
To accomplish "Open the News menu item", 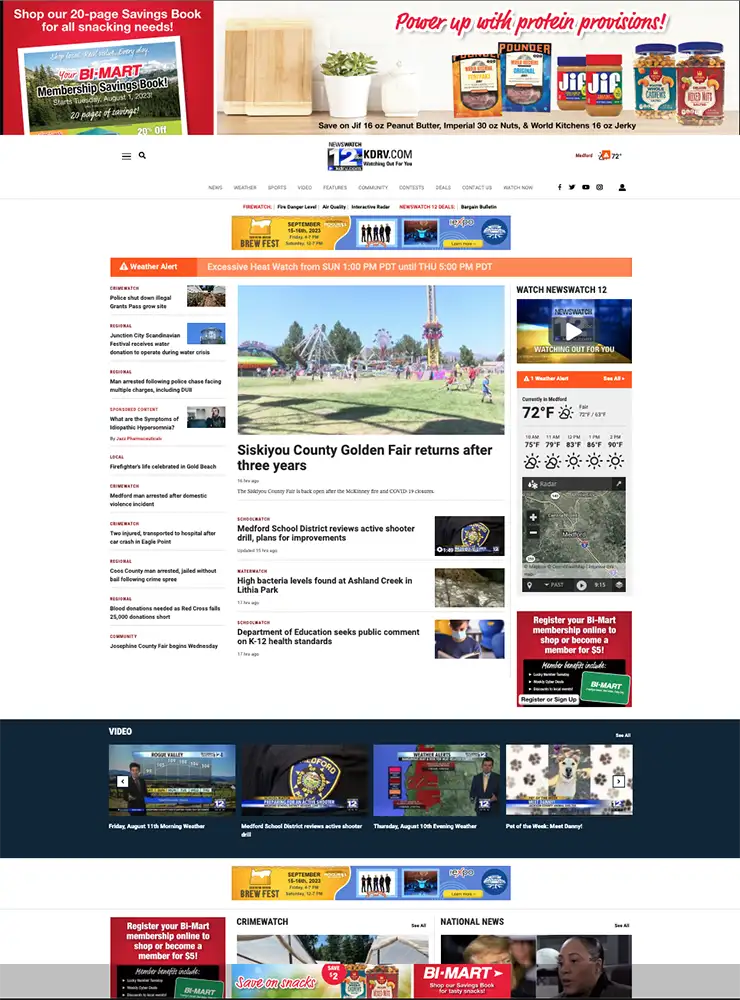I will tap(216, 188).
